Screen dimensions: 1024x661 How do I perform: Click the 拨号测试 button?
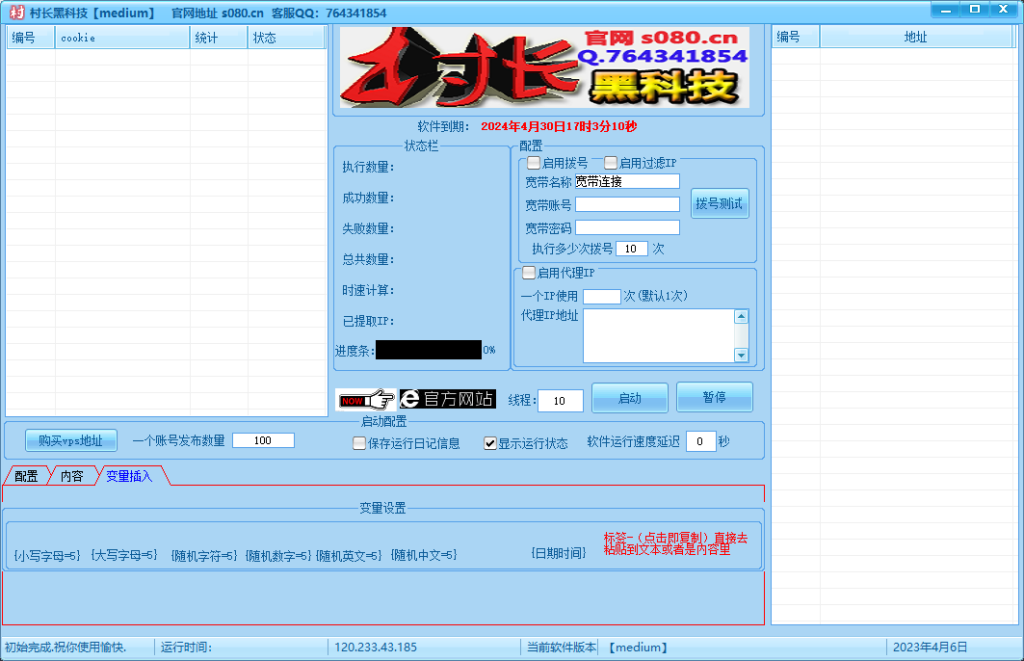point(719,203)
